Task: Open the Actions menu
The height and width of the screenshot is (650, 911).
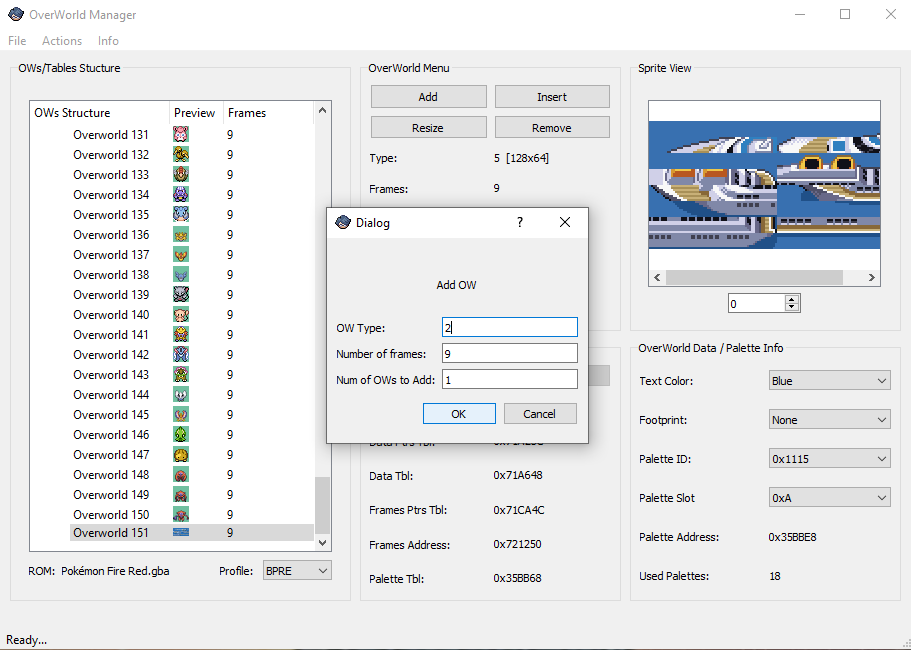Action: click(x=62, y=41)
